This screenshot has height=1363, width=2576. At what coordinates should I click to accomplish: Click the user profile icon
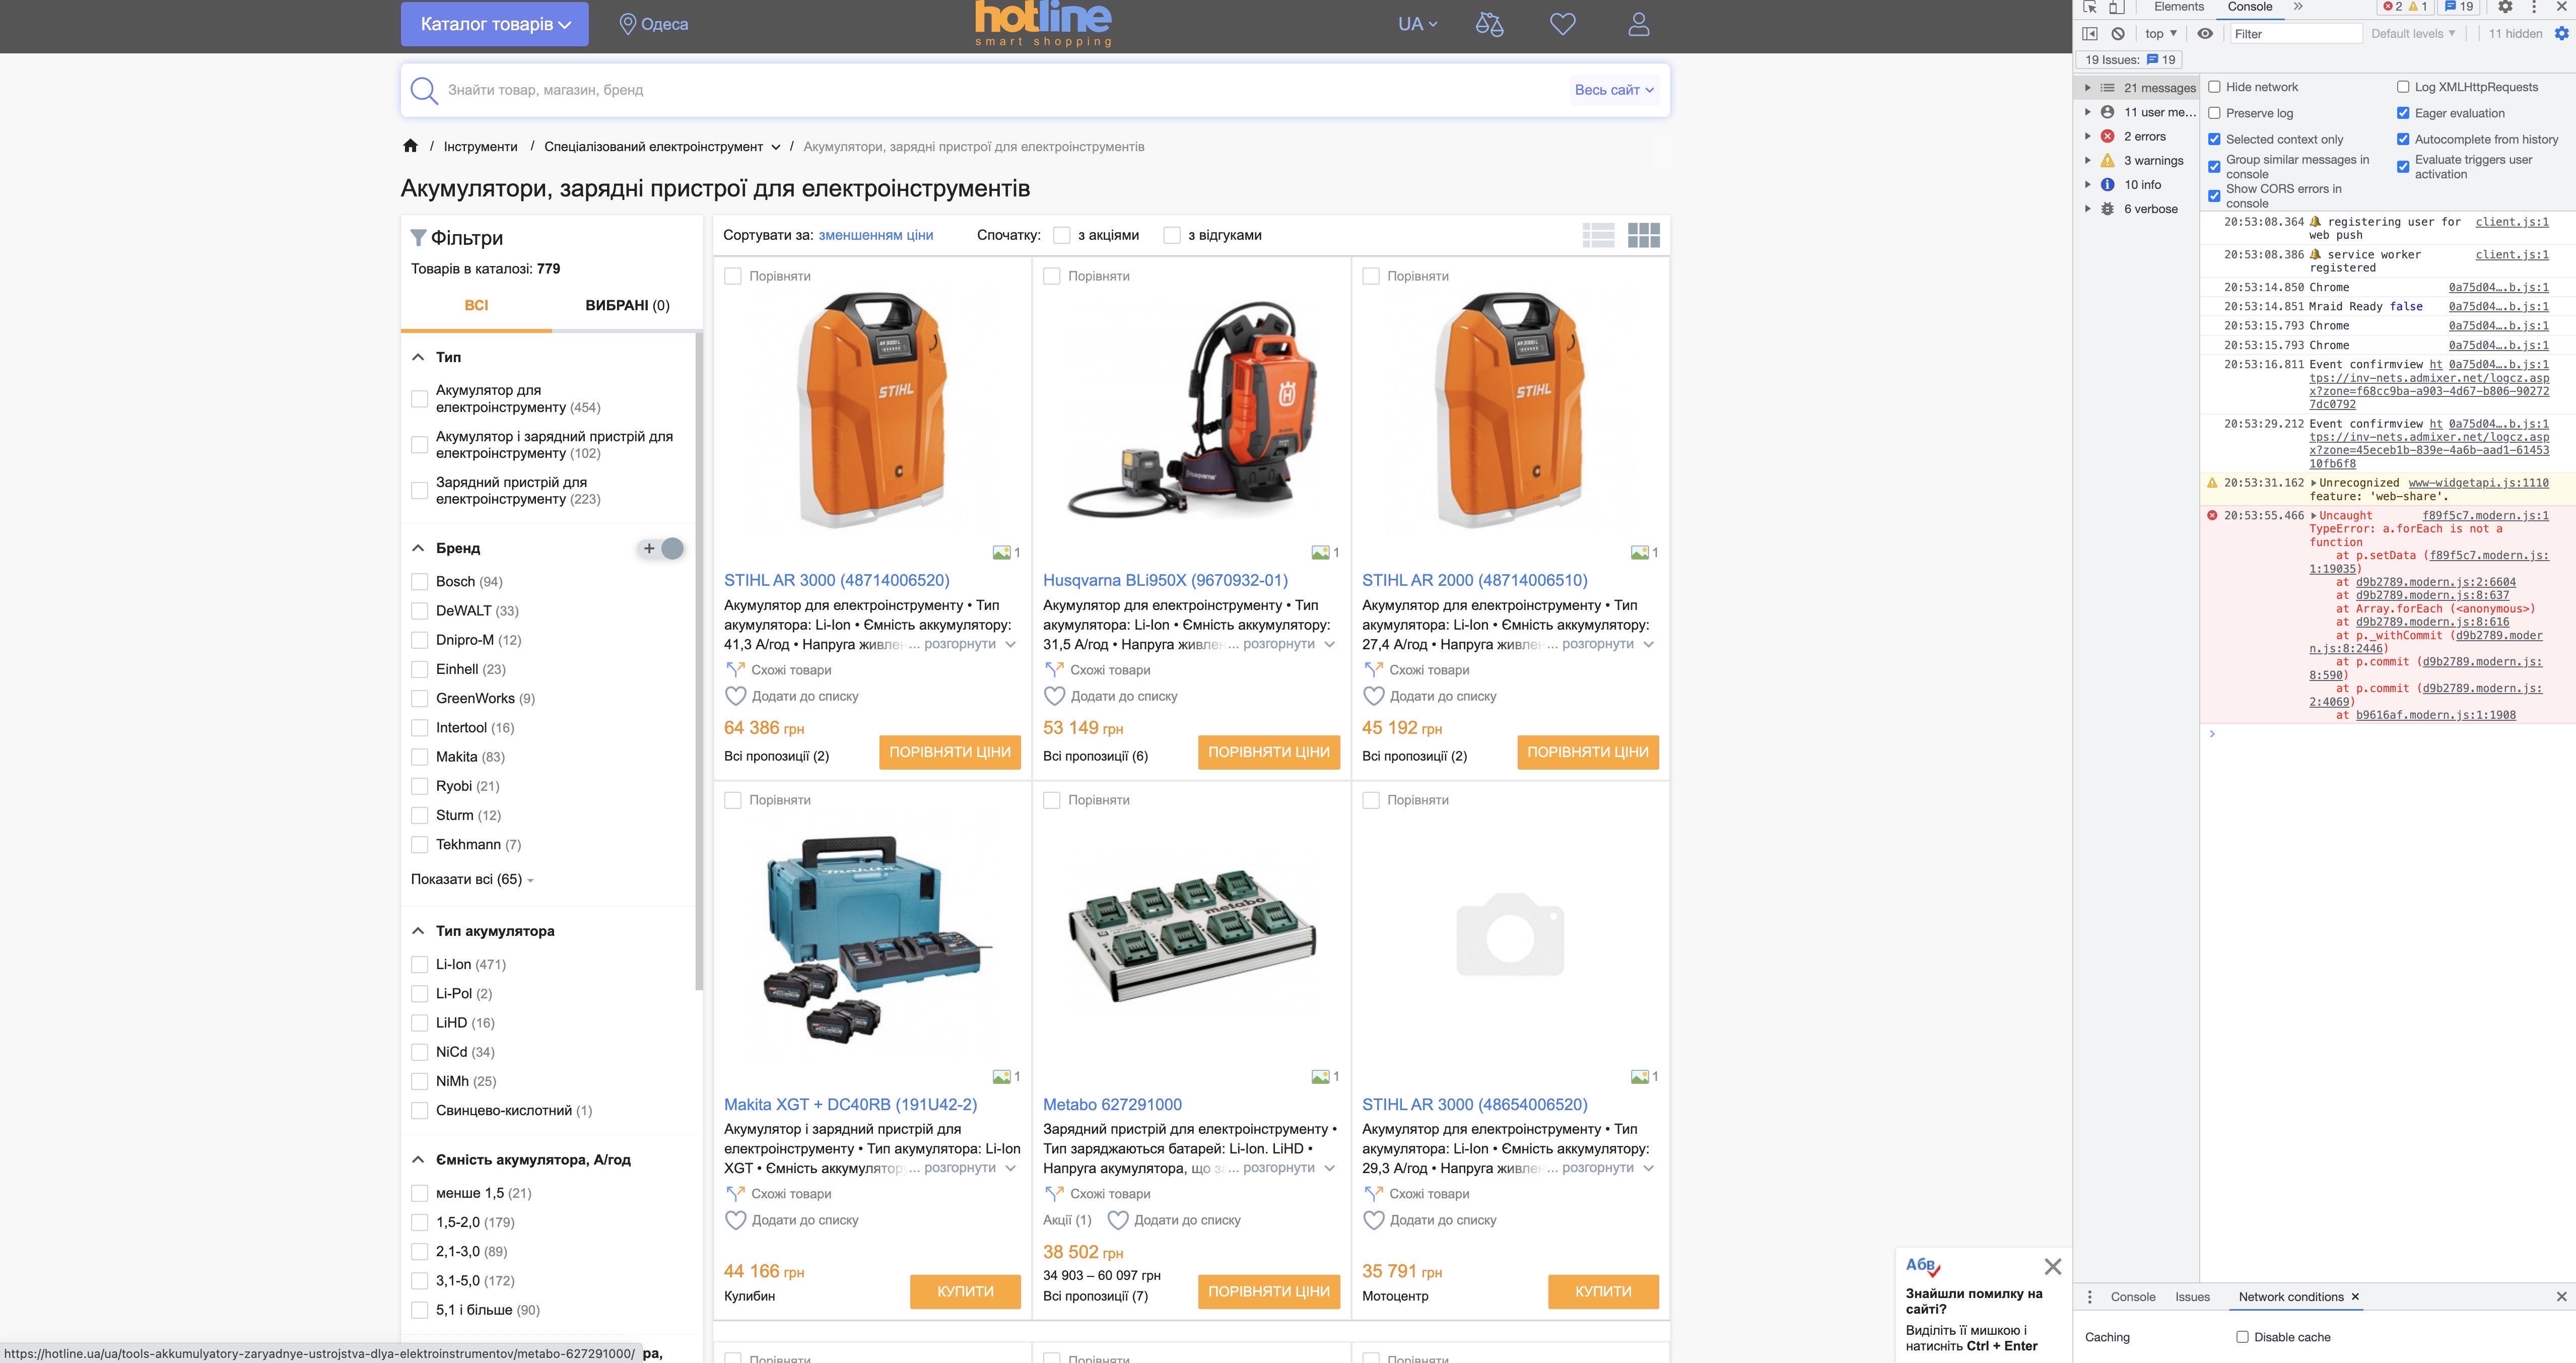pos(1638,24)
